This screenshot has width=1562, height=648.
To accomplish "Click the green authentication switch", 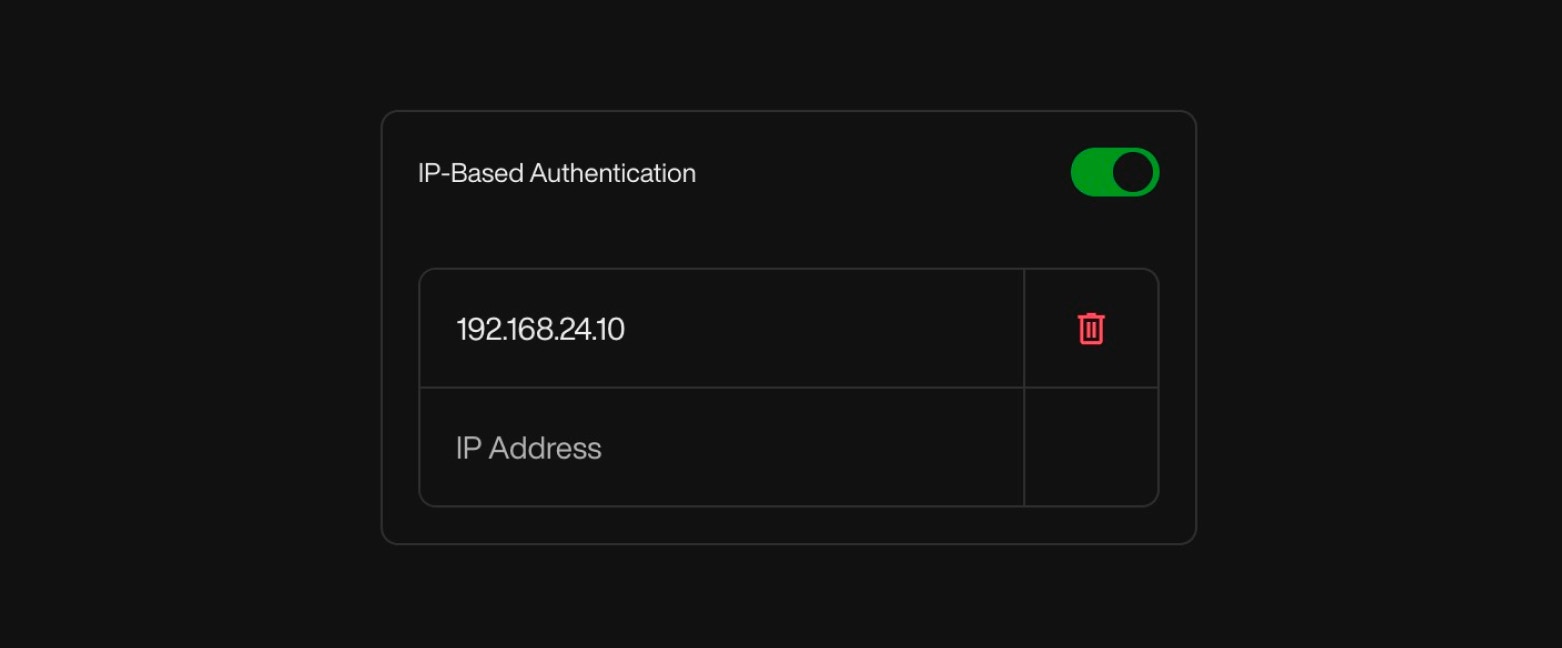I will 1115,172.
